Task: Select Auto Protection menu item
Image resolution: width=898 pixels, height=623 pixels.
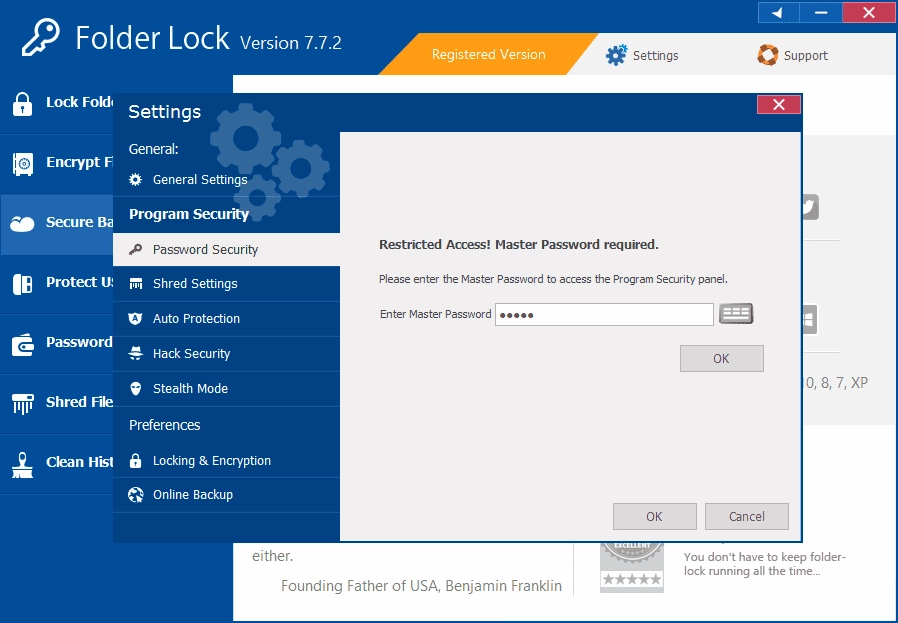Action: (x=226, y=318)
